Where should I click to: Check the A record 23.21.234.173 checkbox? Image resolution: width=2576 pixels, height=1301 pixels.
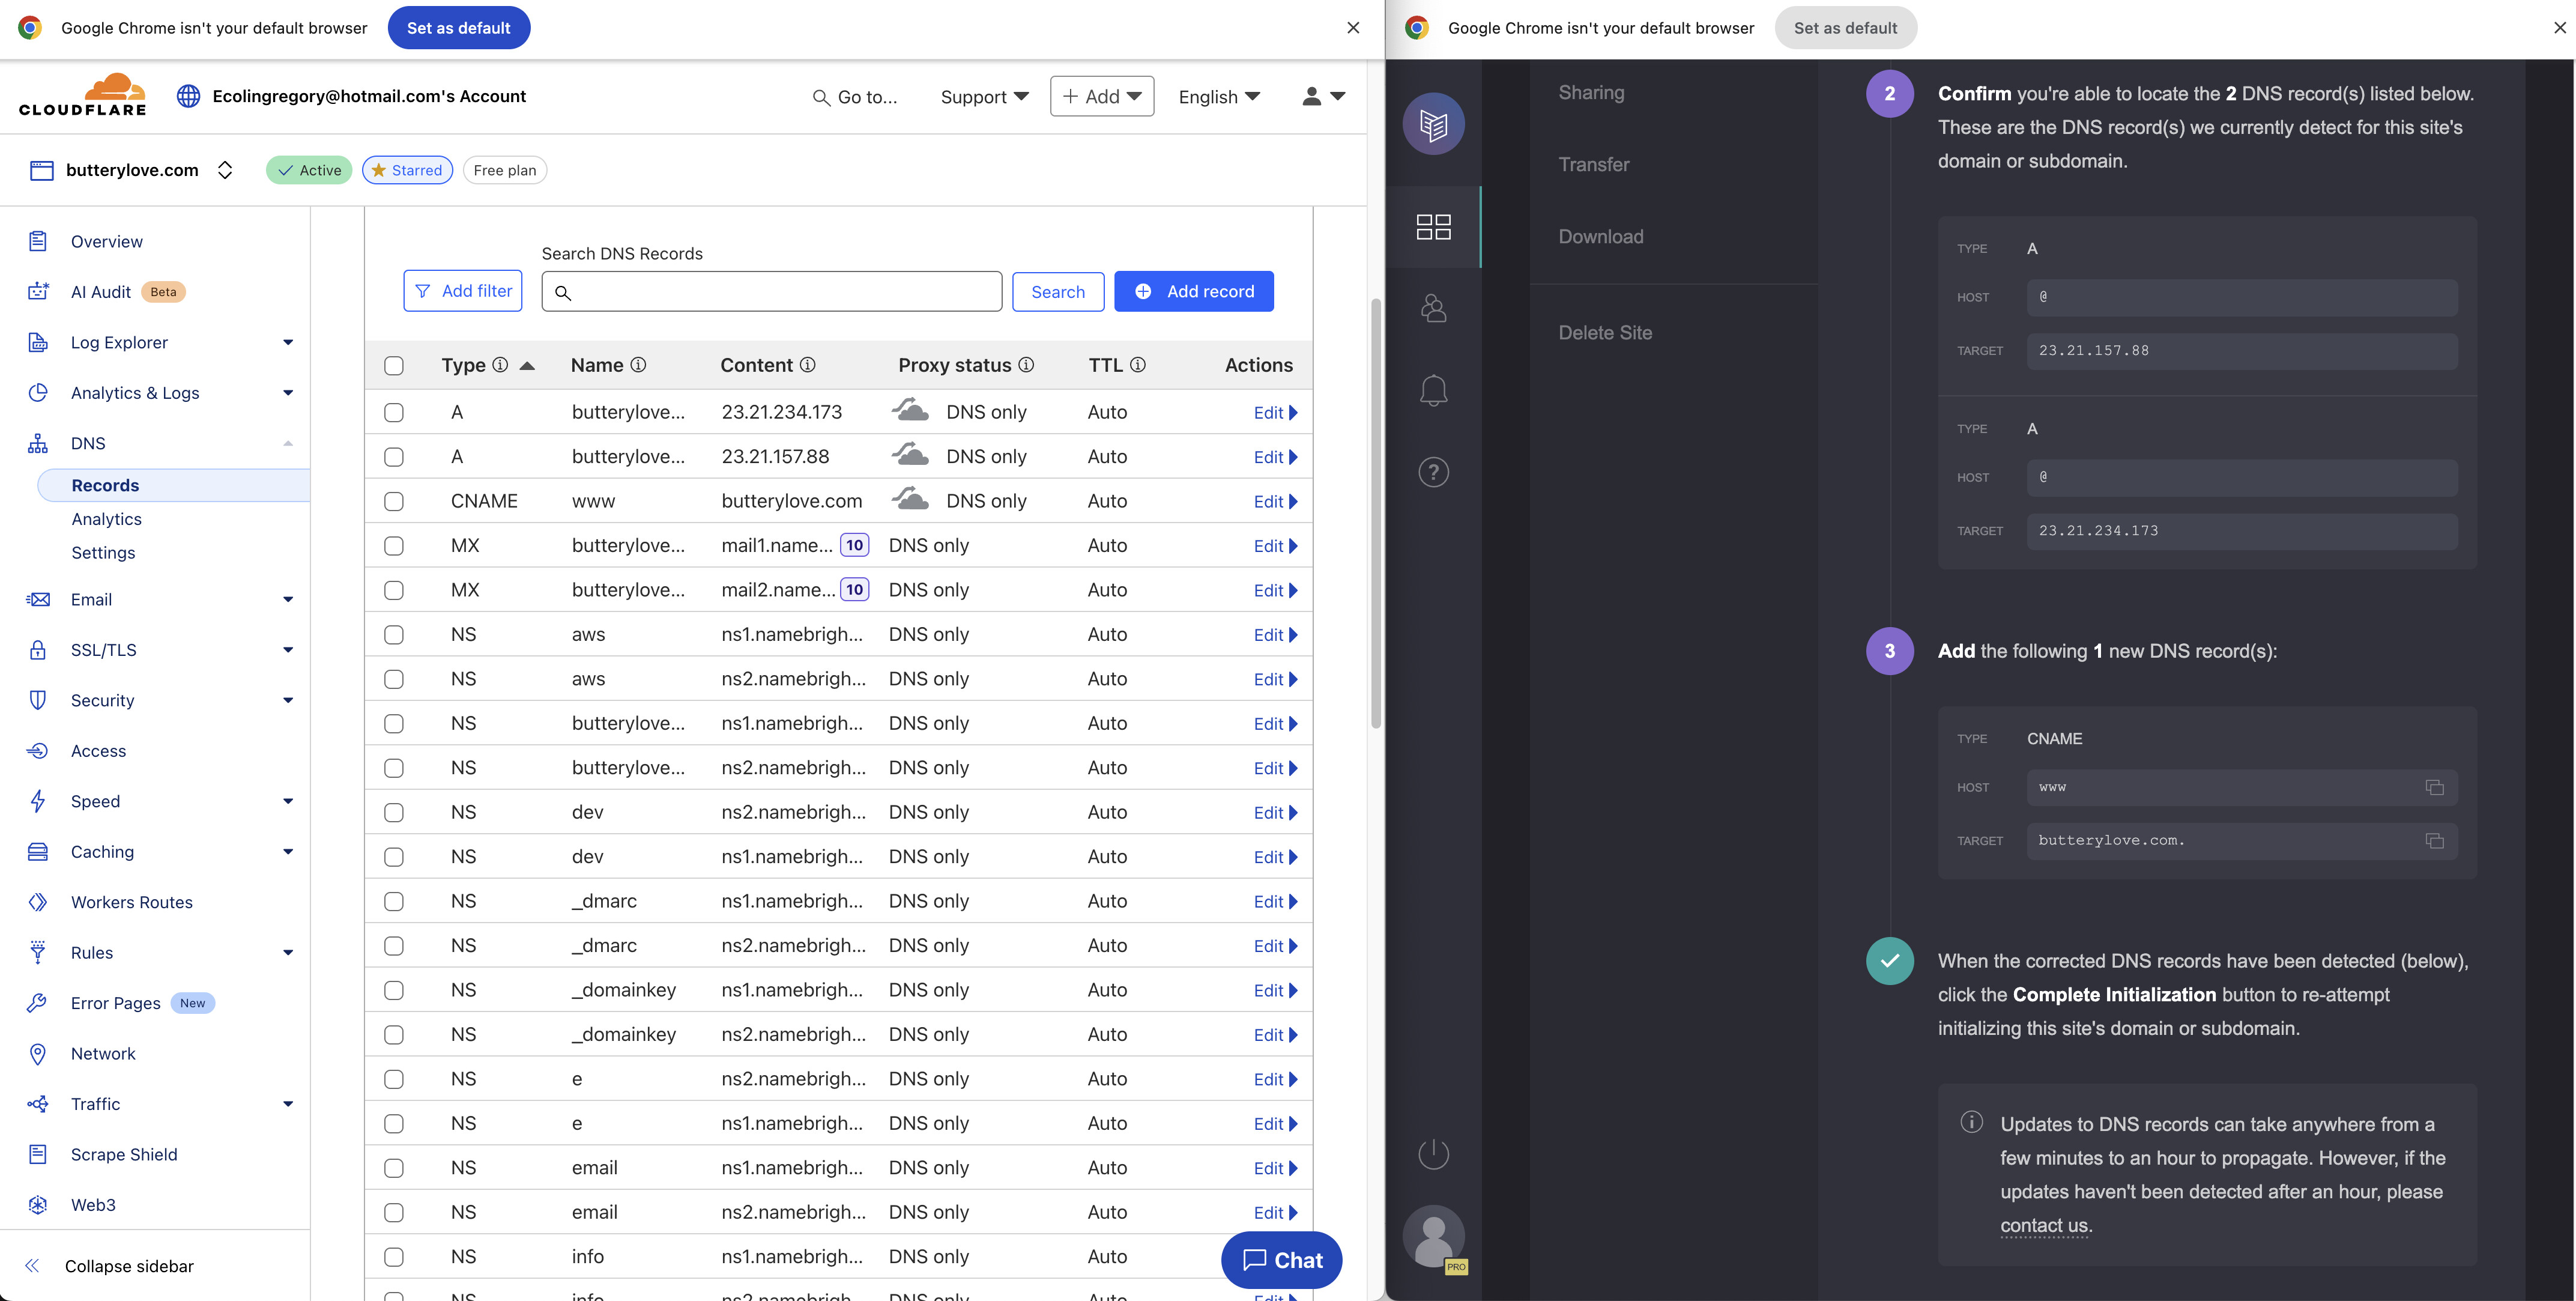[x=394, y=412]
